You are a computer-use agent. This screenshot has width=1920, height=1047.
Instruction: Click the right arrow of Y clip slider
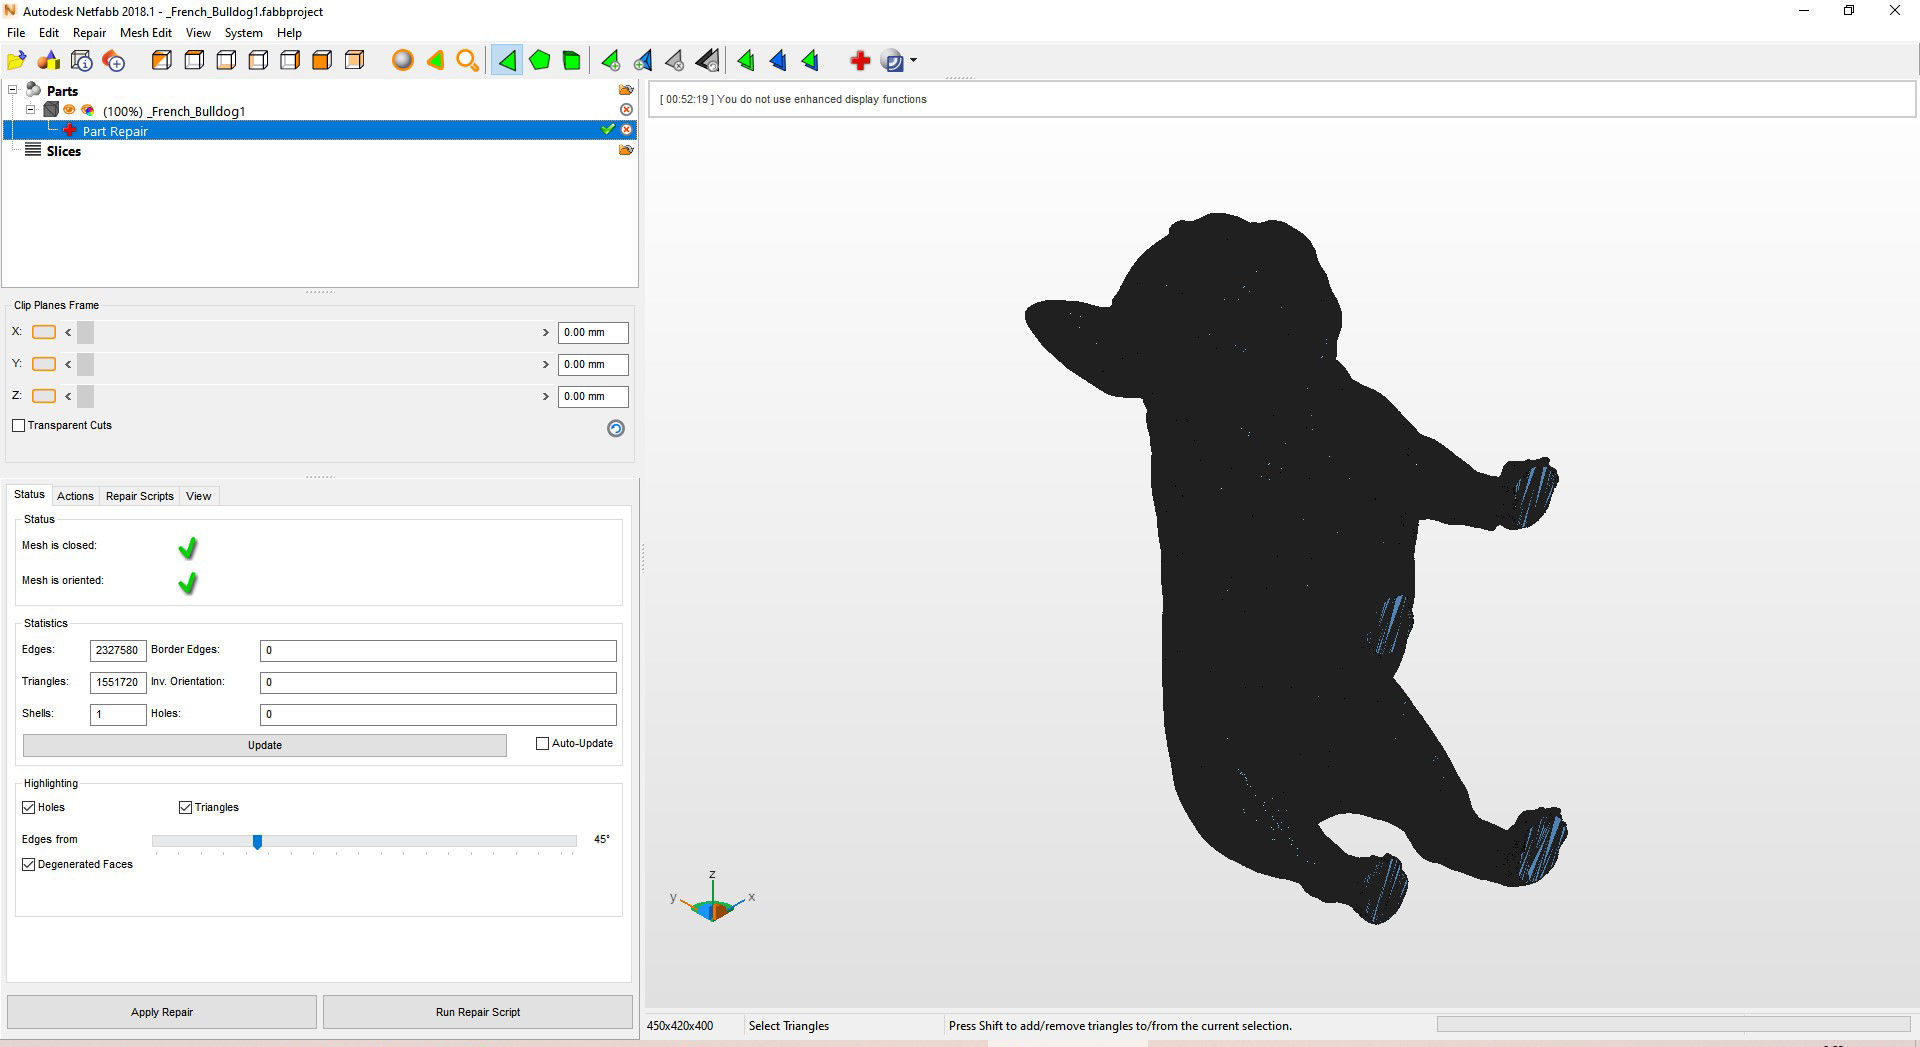tap(545, 364)
